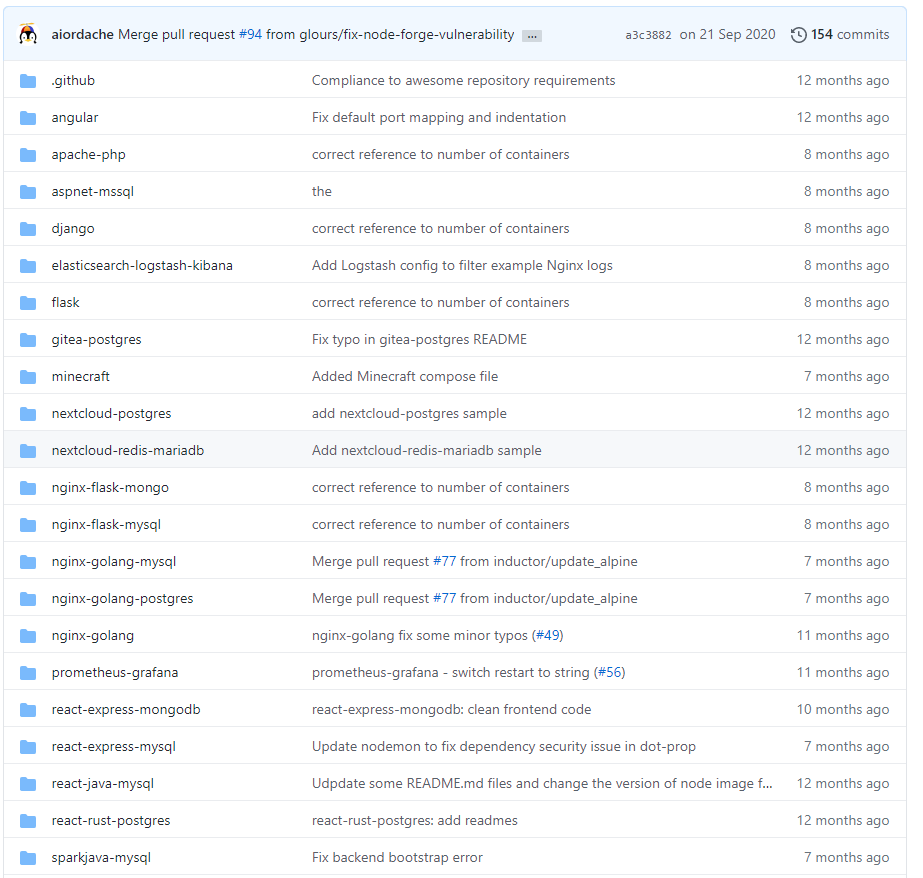Click the nginx-golang-postgres folder icon
The image size is (923, 878).
point(28,598)
